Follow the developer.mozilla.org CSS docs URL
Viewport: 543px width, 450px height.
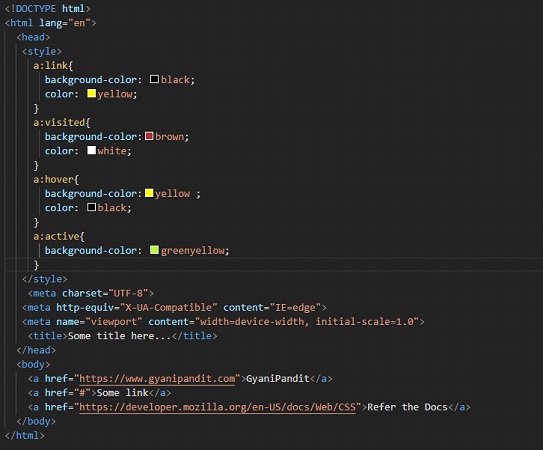[217, 407]
